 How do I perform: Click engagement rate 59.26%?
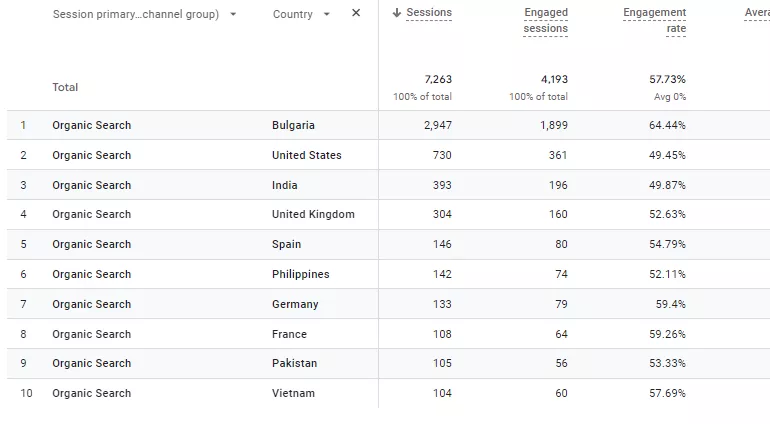(667, 334)
